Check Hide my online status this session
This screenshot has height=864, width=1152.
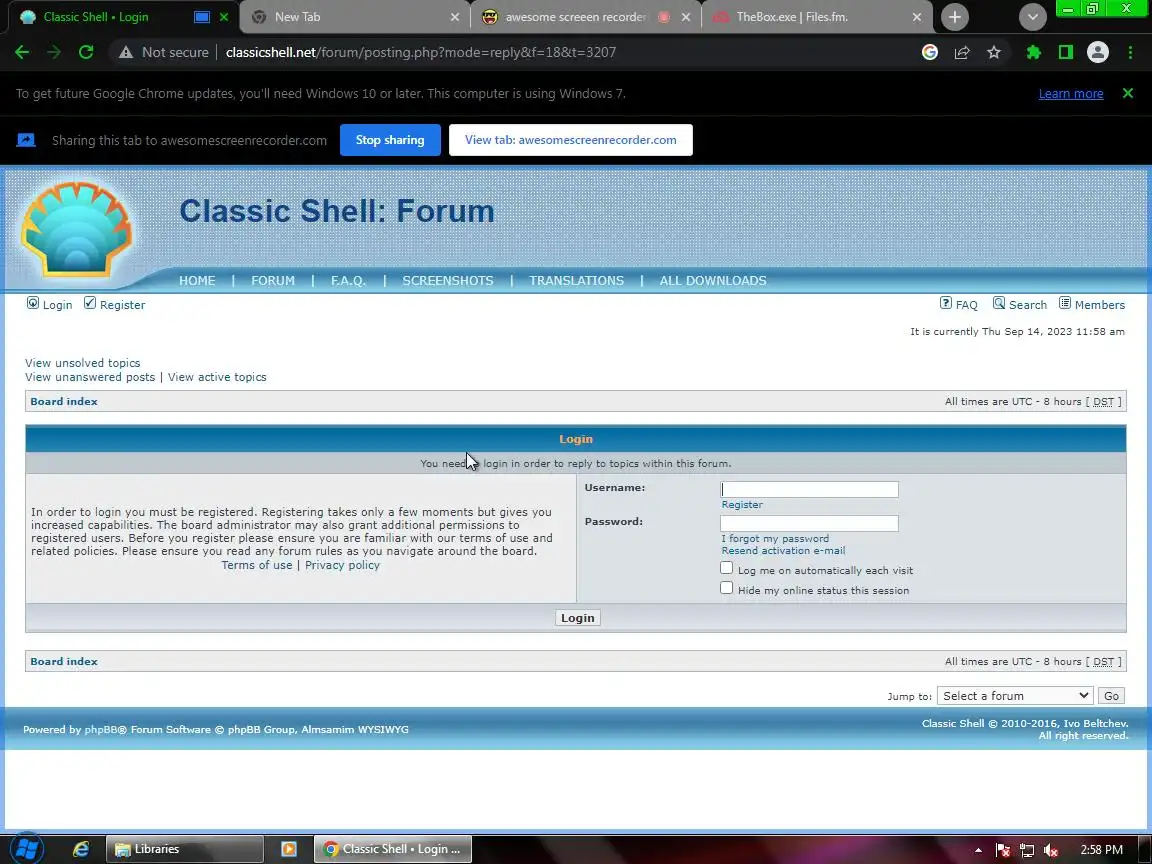pyautogui.click(x=727, y=588)
